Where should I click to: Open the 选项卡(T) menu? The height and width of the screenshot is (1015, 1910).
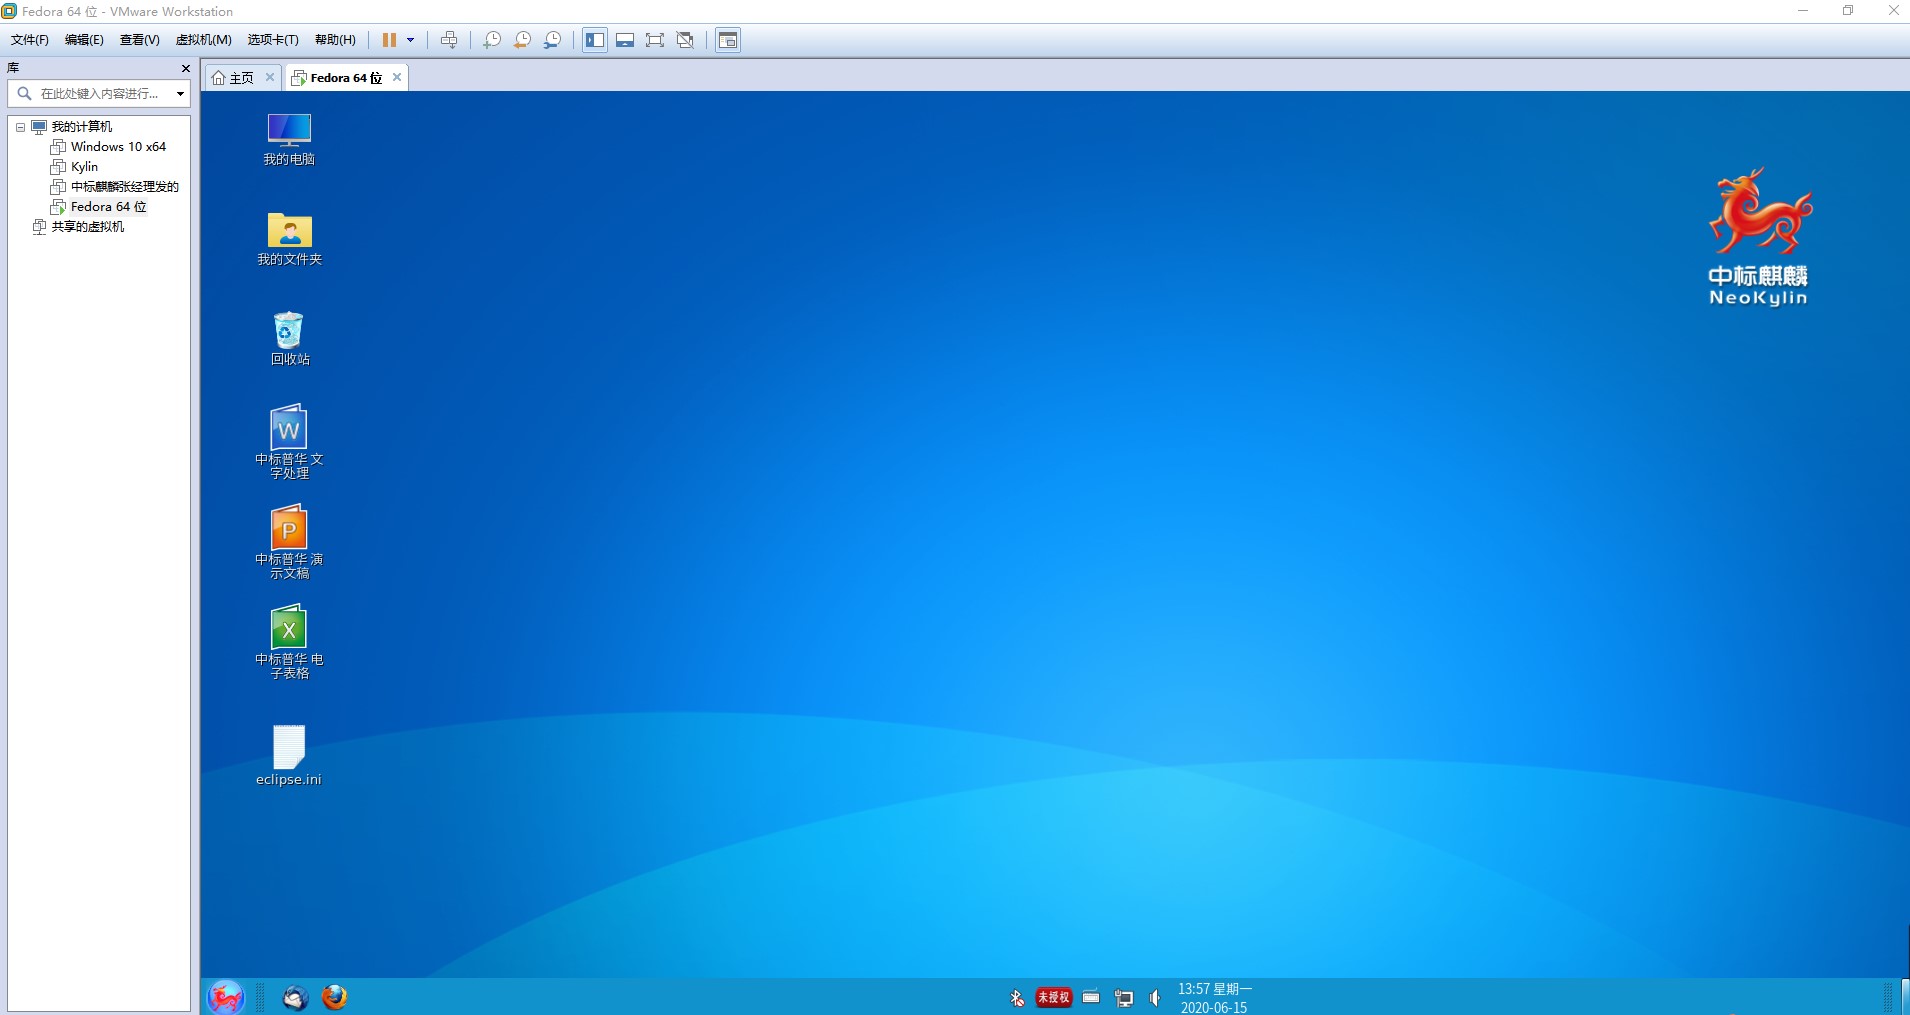pyautogui.click(x=273, y=40)
